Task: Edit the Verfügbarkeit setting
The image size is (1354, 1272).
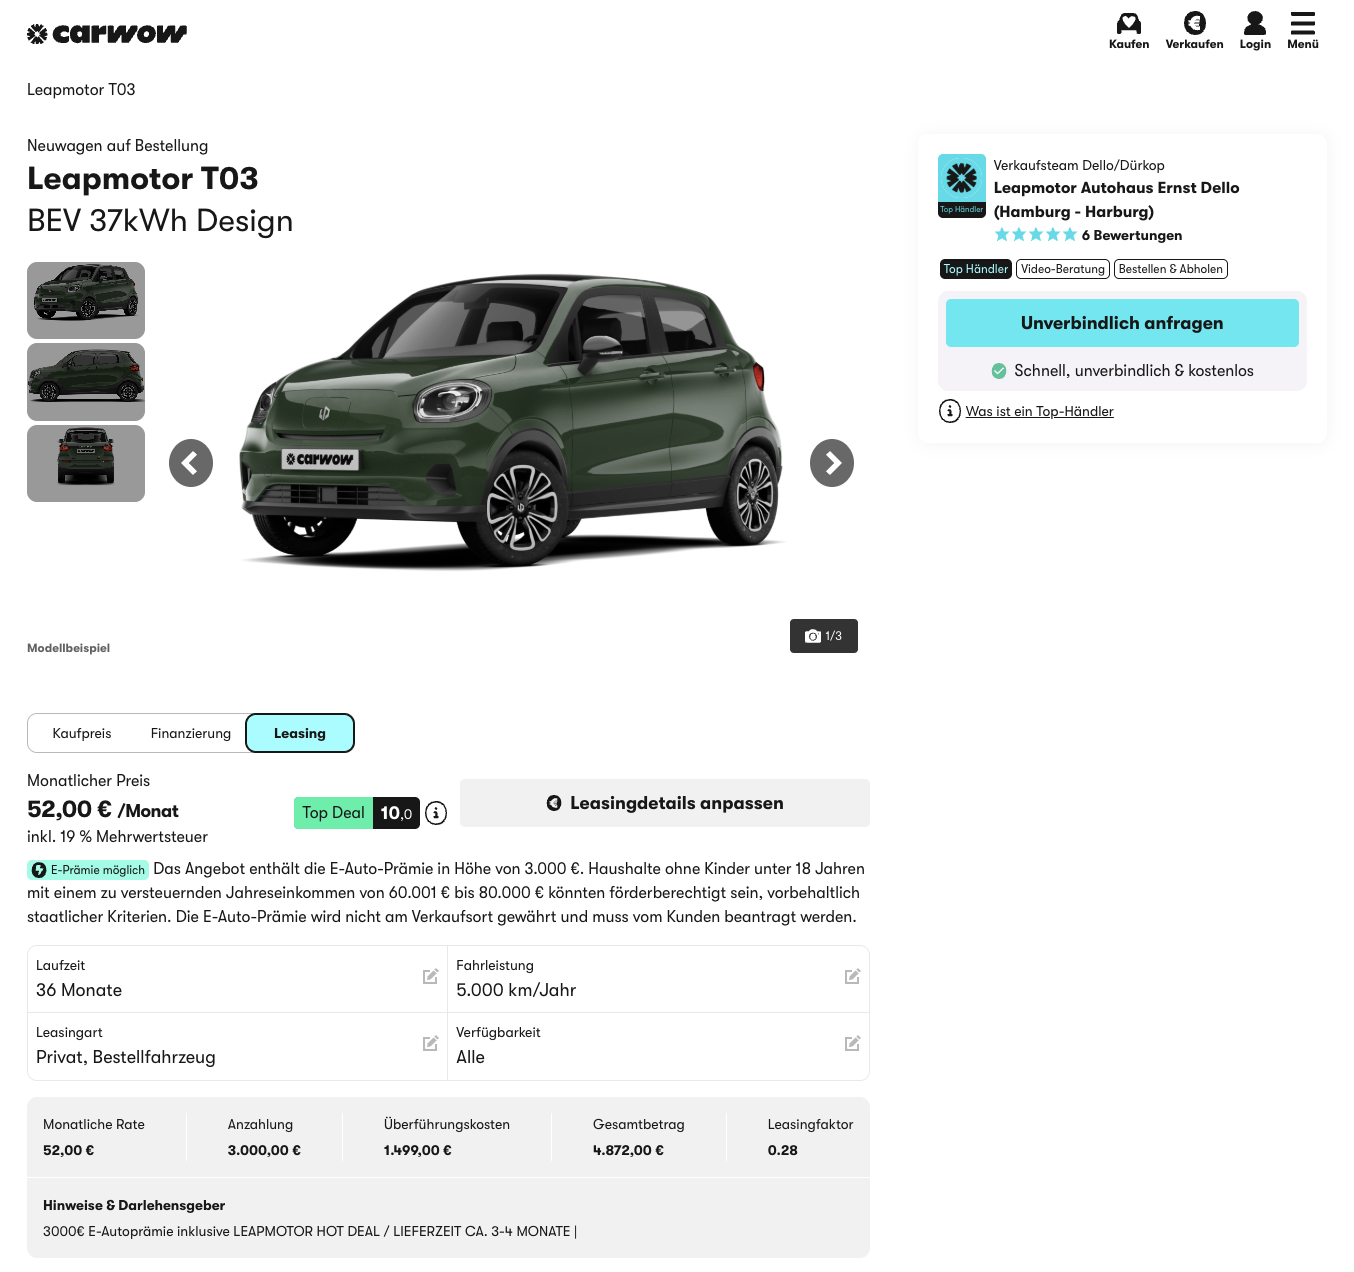Action: coord(852,1044)
